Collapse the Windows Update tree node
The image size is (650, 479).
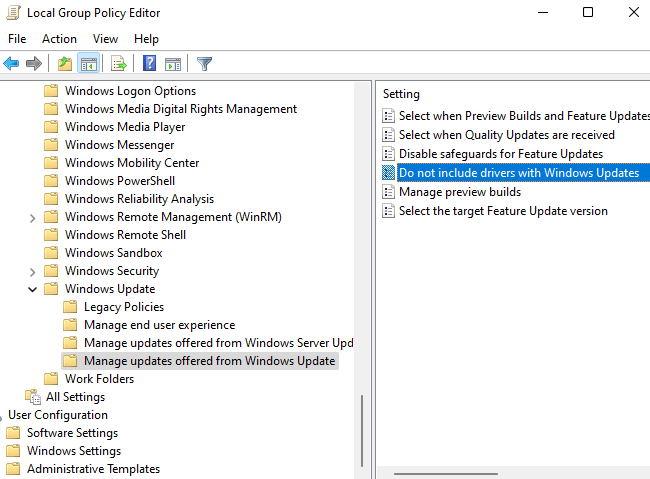[x=33, y=289]
